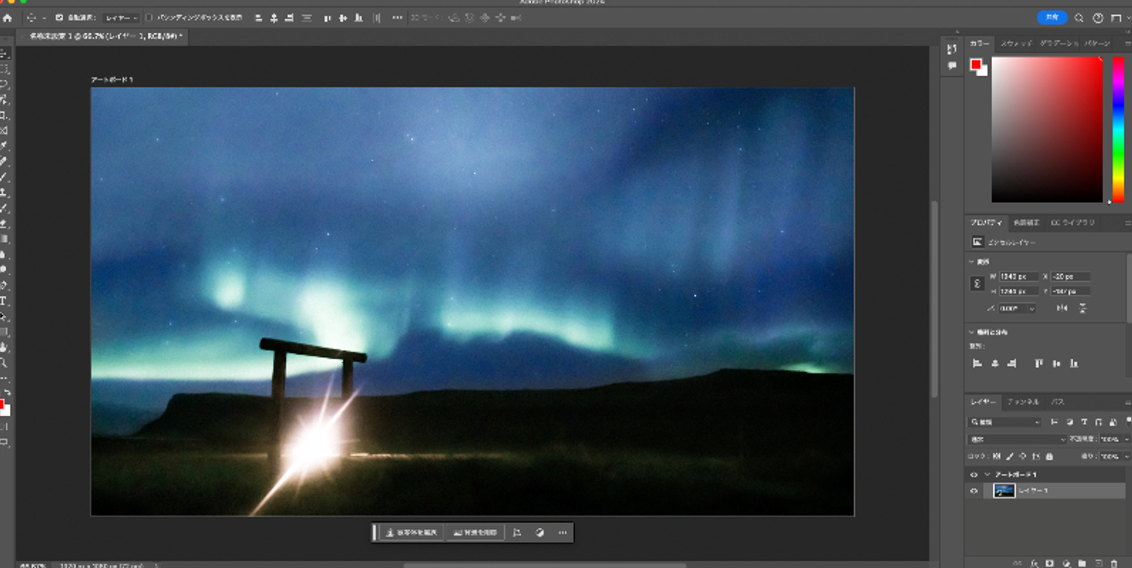The width and height of the screenshot is (1132, 568).
Task: Click the Home icon in options bar
Action: [8, 18]
